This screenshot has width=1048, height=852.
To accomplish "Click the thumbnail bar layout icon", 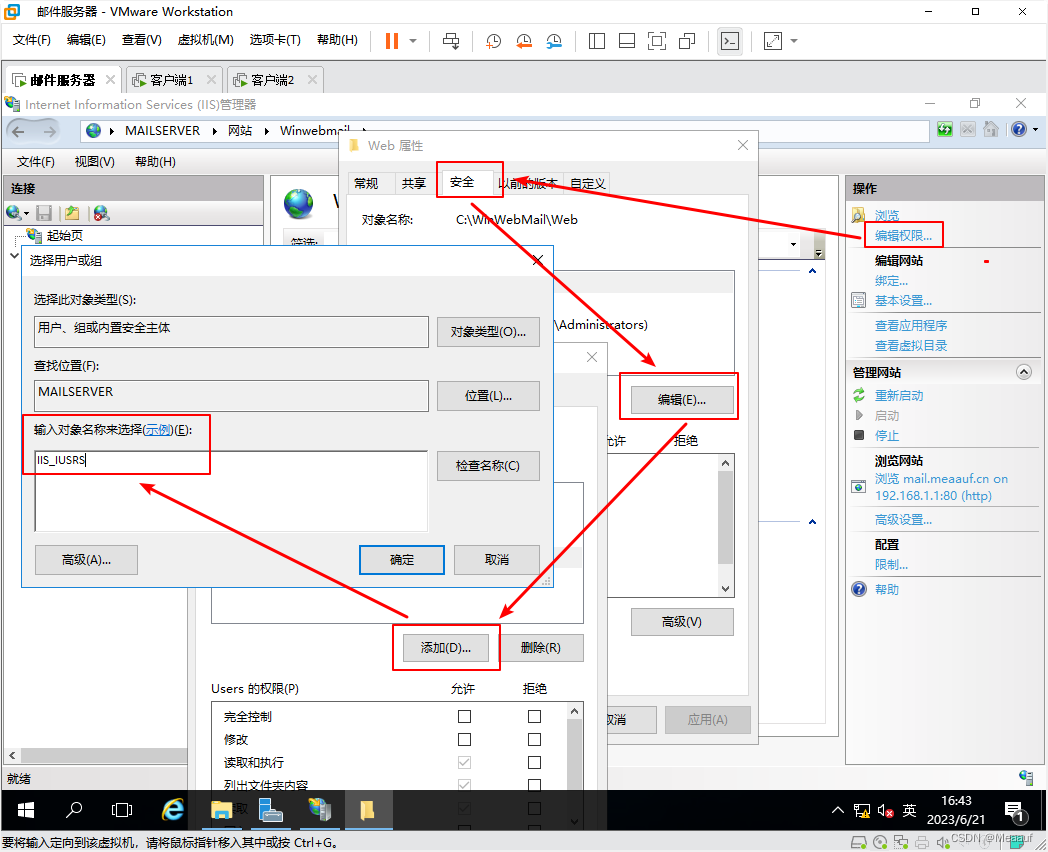I will pos(627,41).
